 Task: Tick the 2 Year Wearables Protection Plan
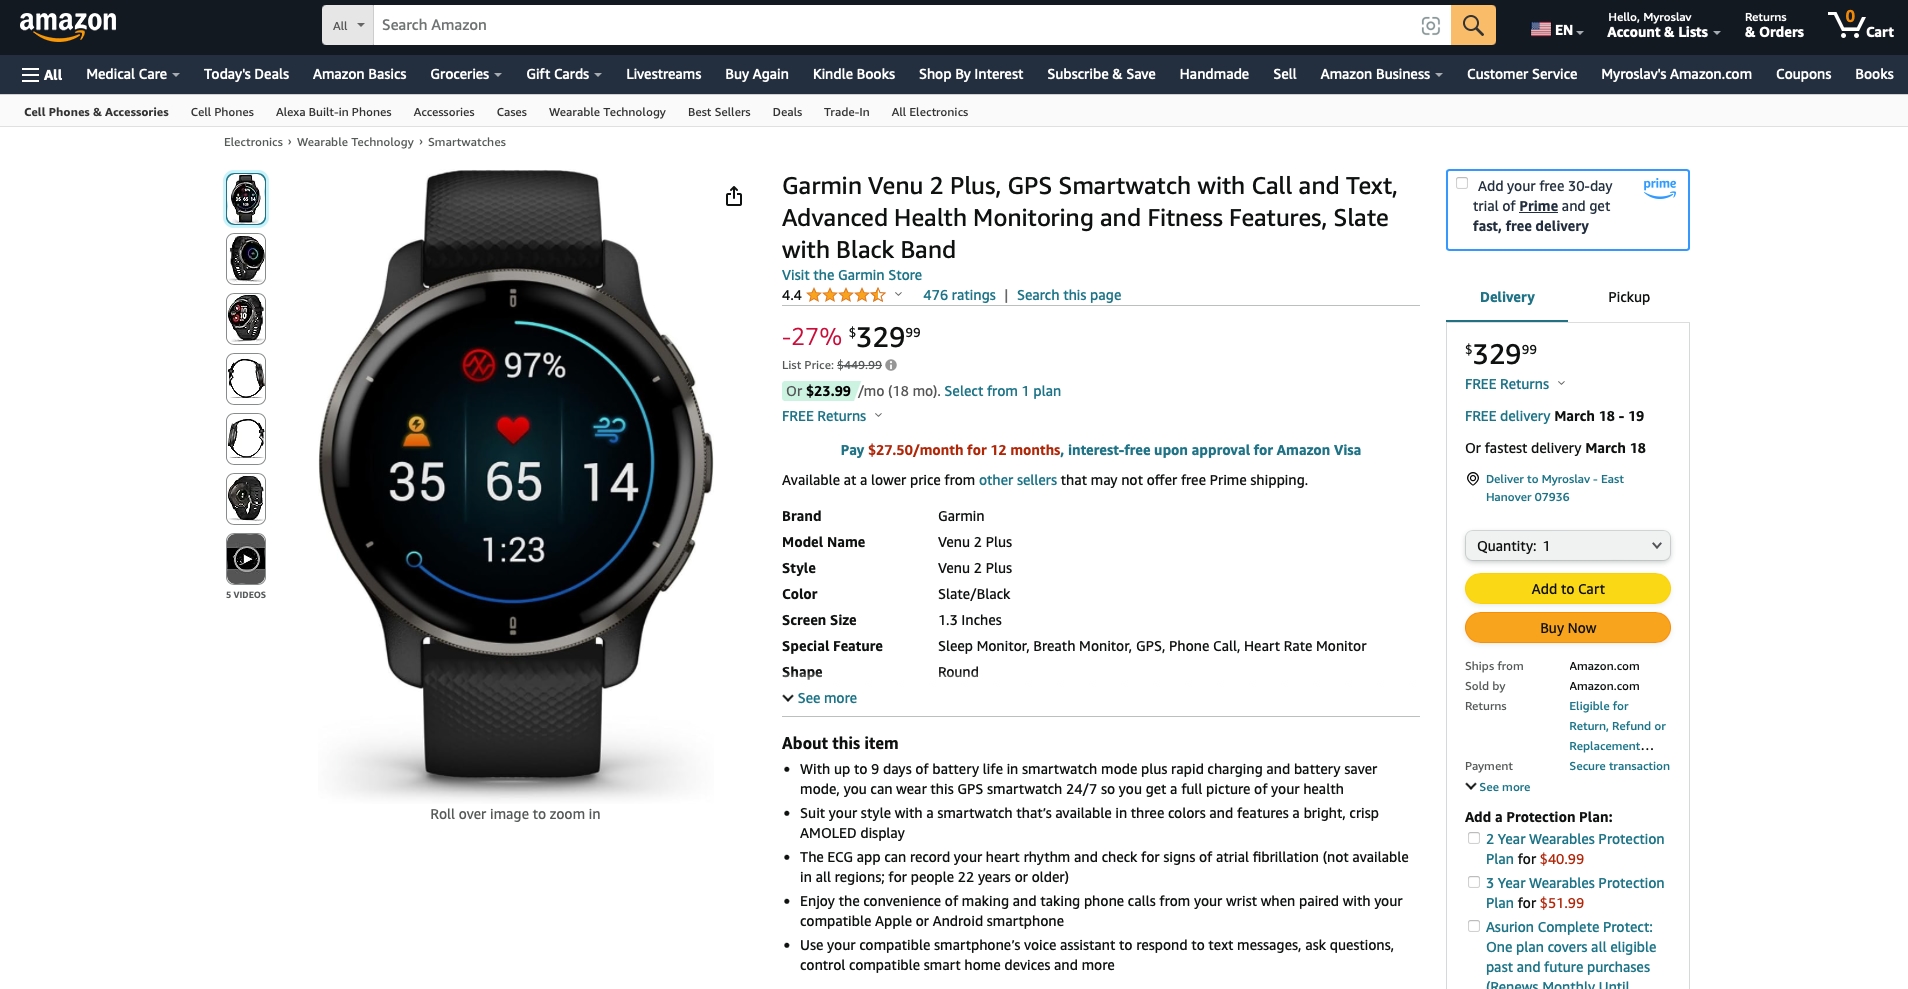[x=1474, y=838]
